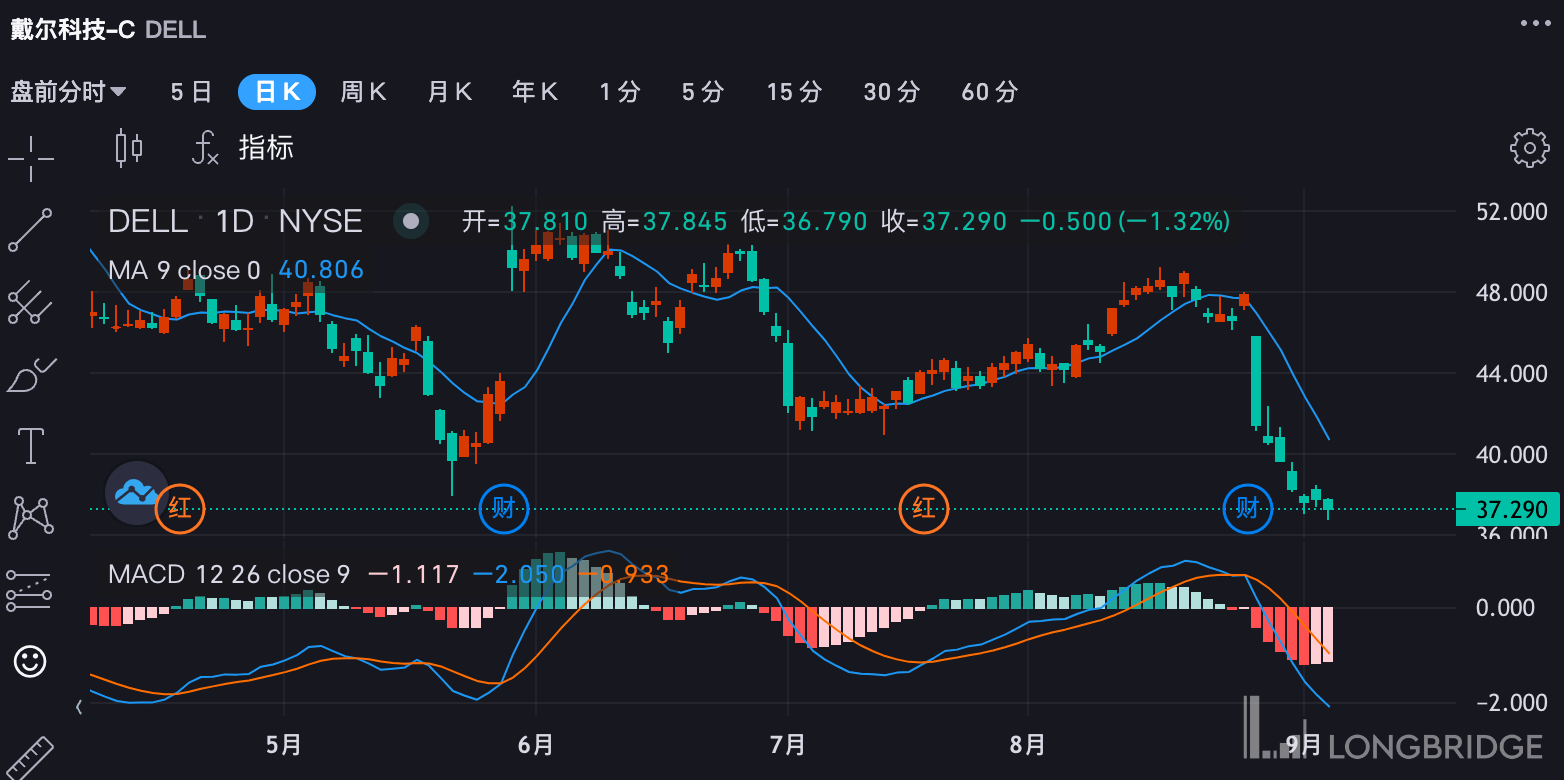1564x780 pixels.
Task: Click the MACD −2.000 axis label
Action: point(1511,703)
